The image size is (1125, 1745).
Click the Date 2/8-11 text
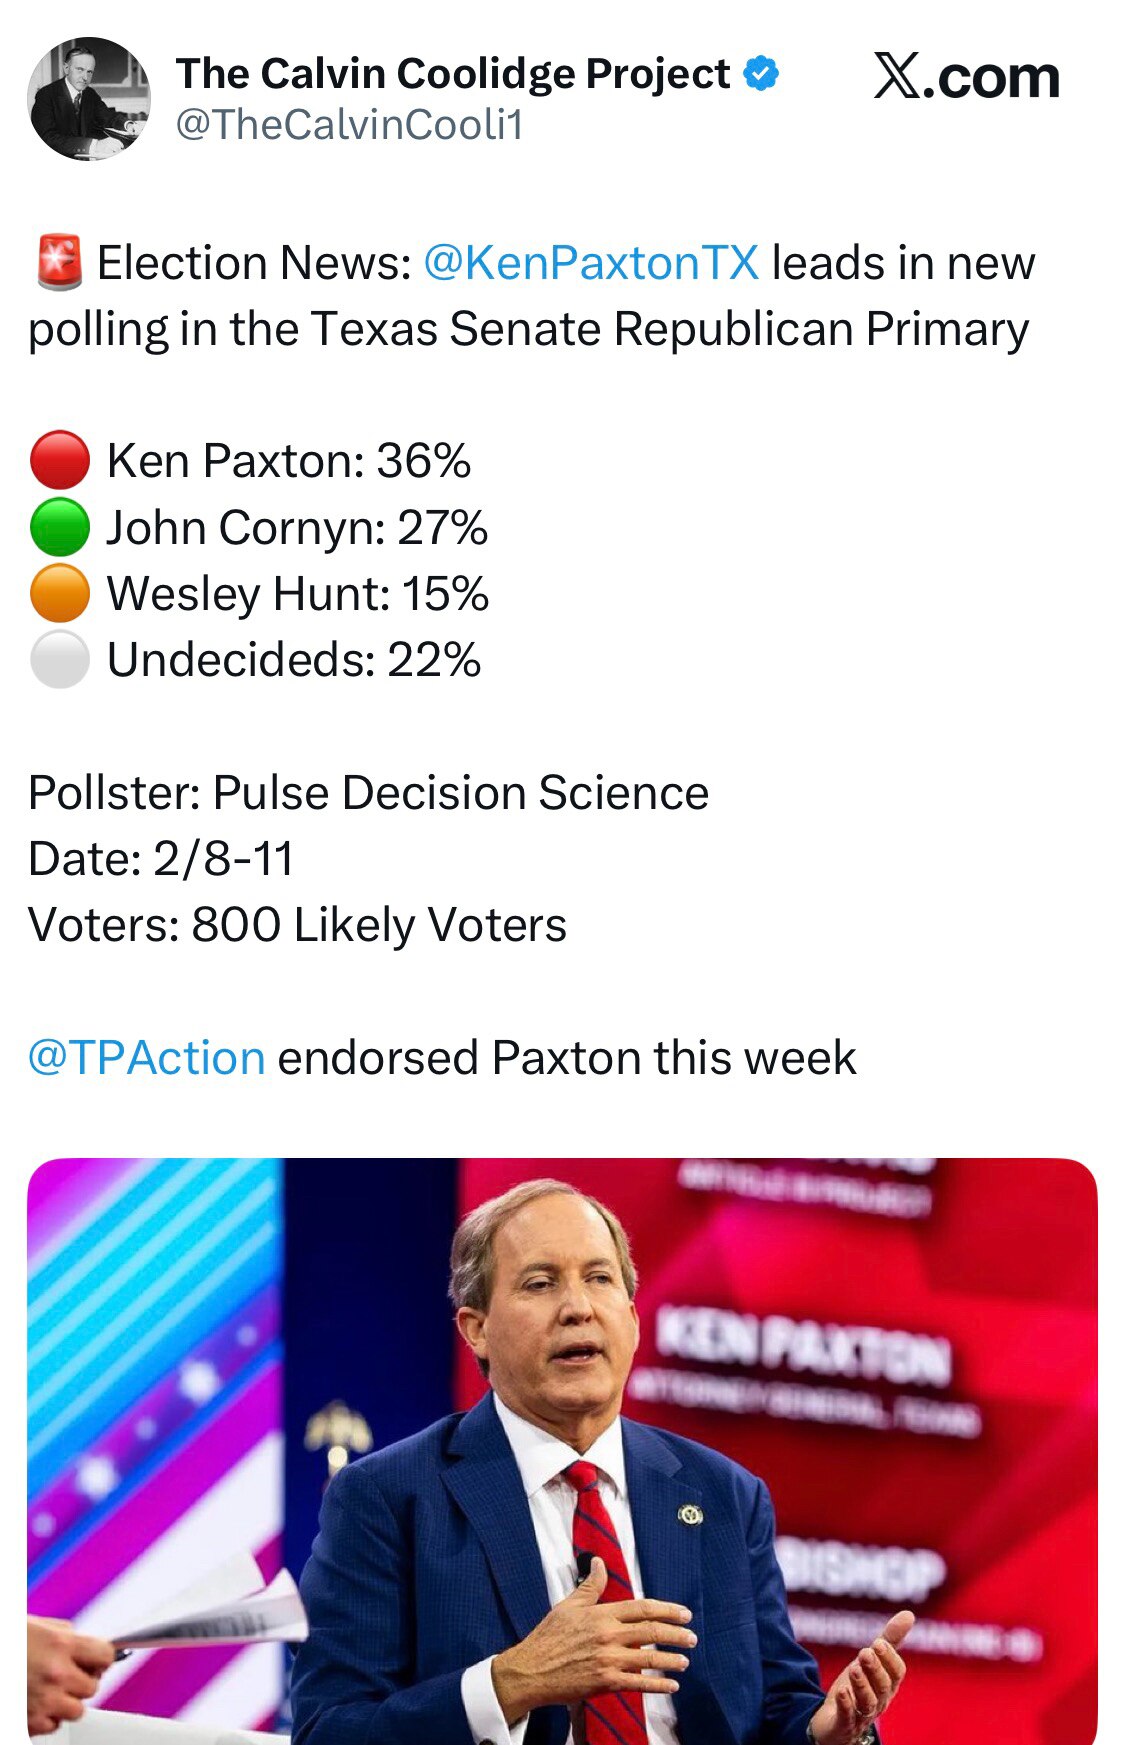(x=160, y=857)
